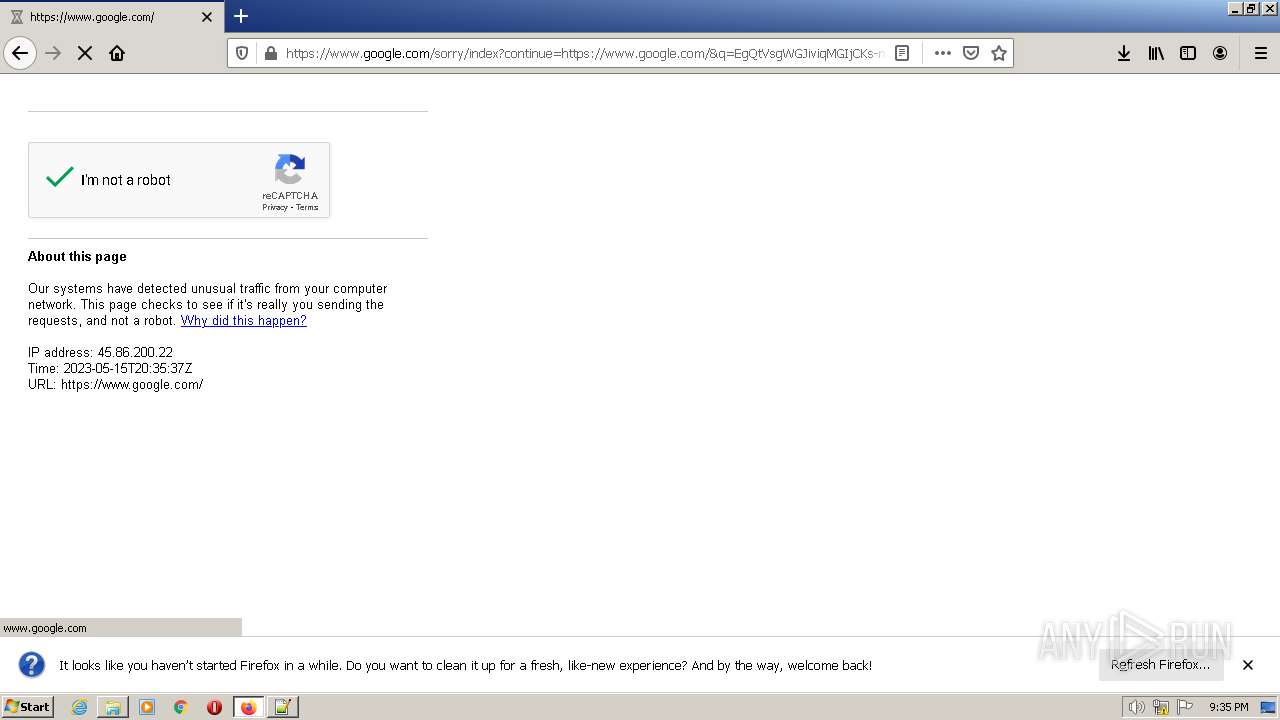Image resolution: width=1280 pixels, height=720 pixels.
Task: Click the forward navigation arrow
Action: [53, 53]
